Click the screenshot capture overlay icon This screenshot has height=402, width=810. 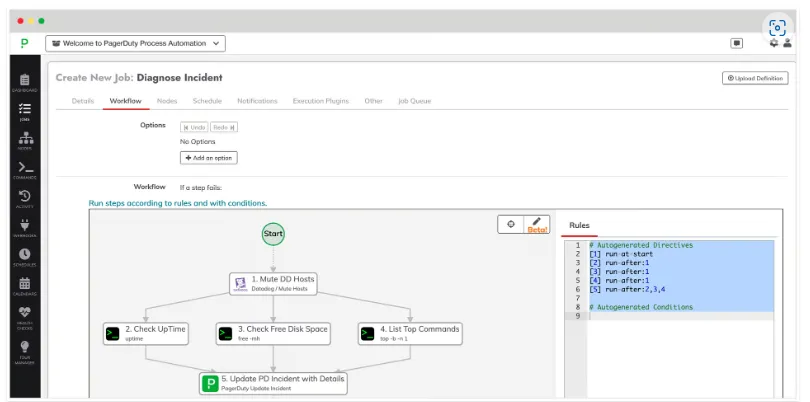pos(777,27)
